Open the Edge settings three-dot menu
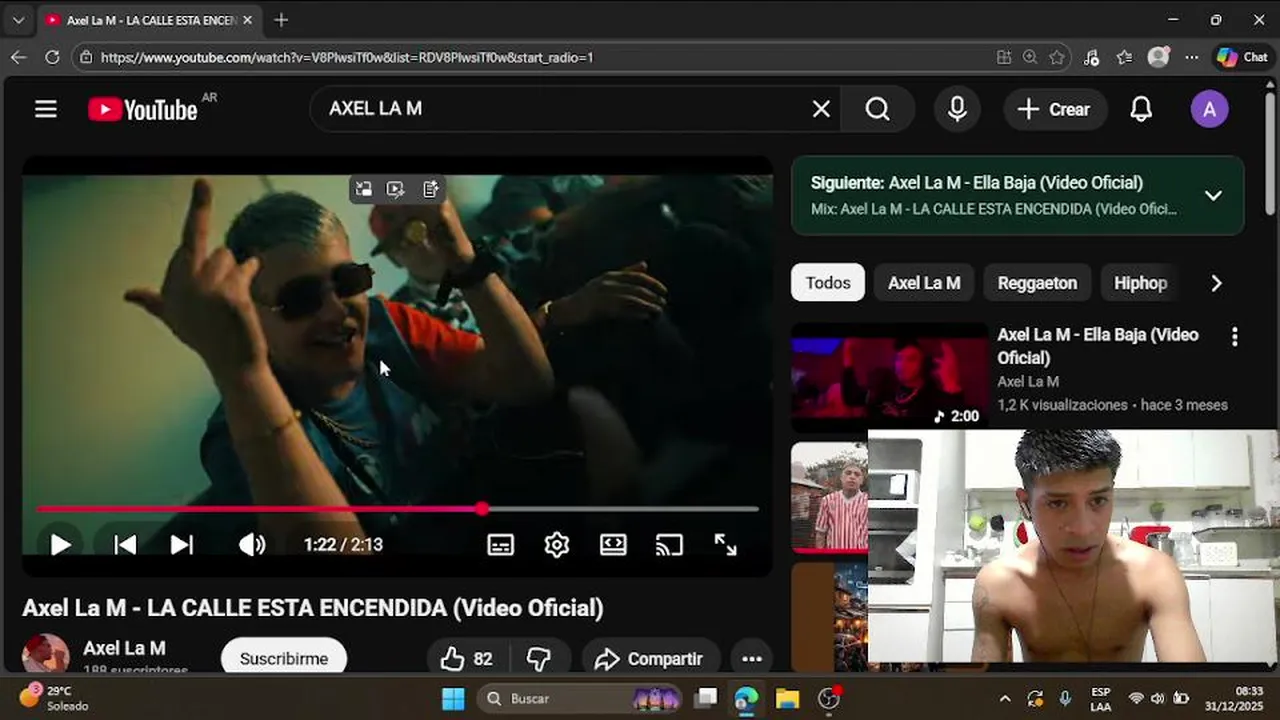 (1191, 57)
